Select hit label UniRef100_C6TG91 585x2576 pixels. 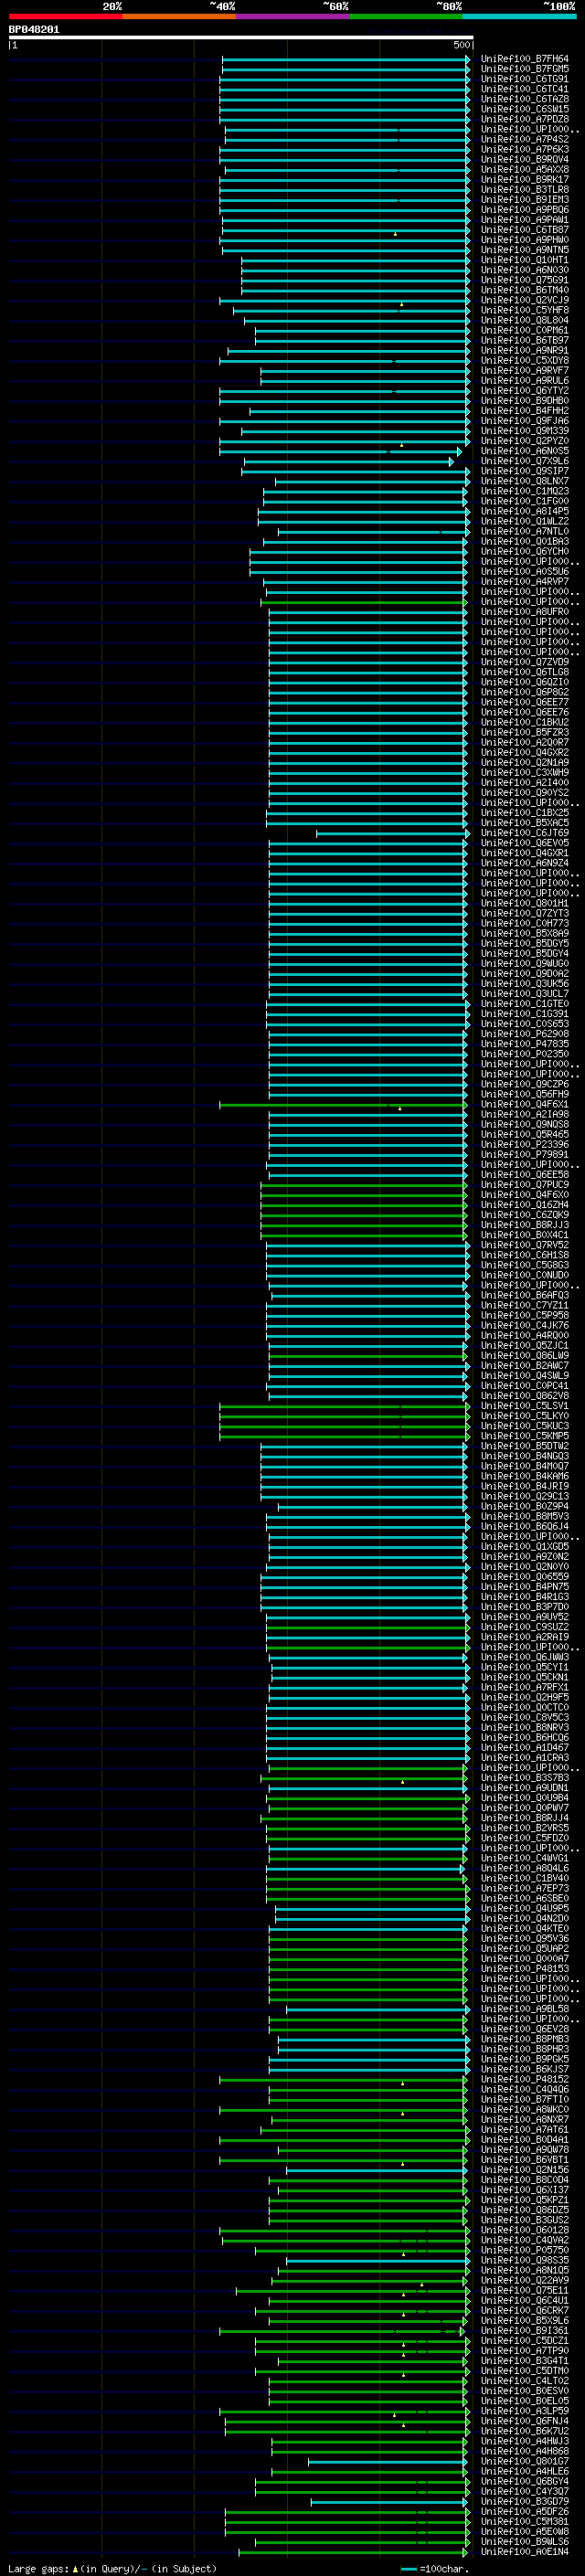coord(525,80)
